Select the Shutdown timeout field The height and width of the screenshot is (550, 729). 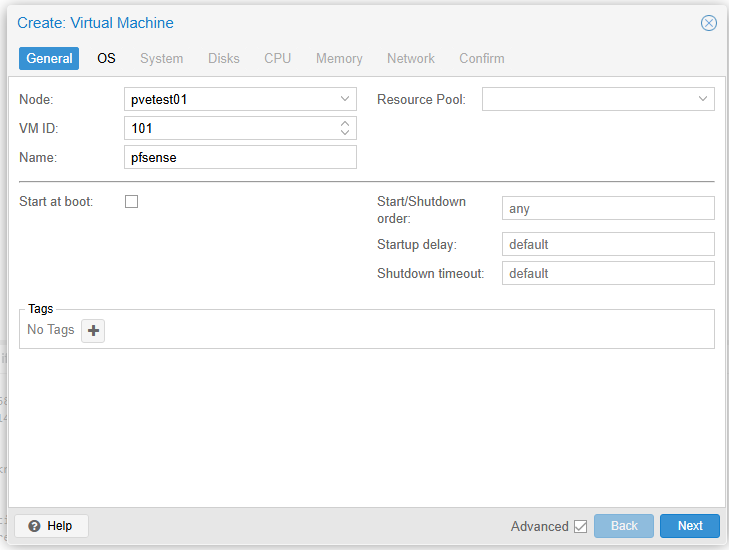607,273
